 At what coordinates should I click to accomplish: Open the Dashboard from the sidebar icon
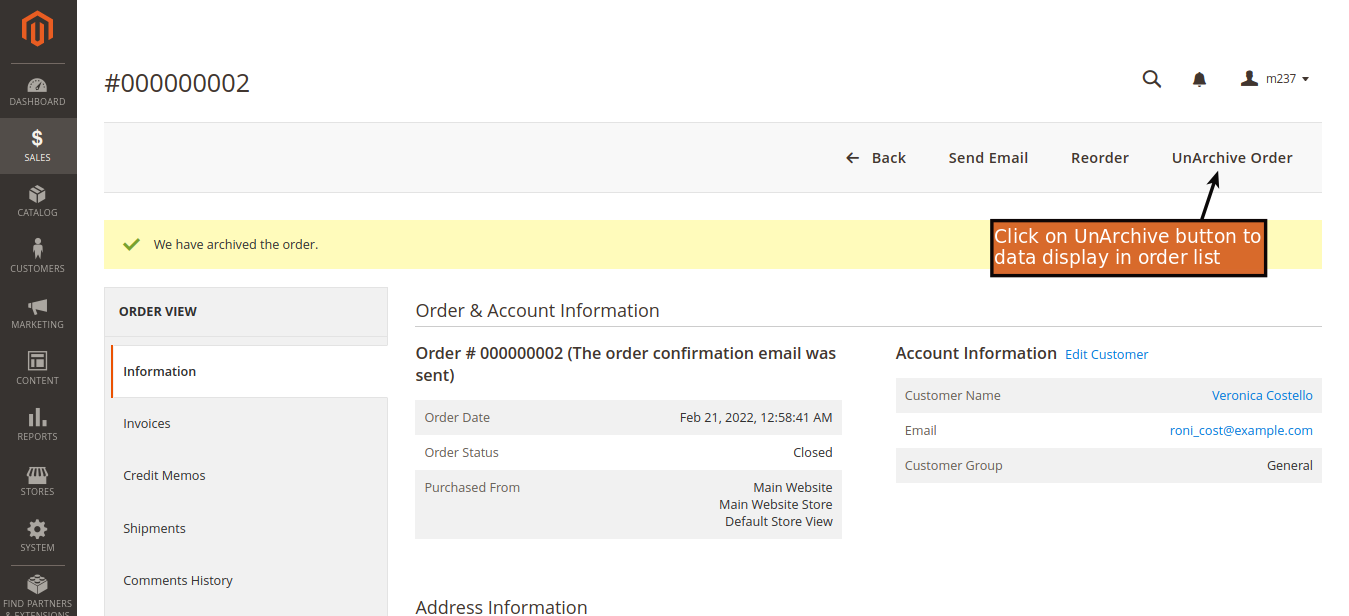pyautogui.click(x=37, y=91)
